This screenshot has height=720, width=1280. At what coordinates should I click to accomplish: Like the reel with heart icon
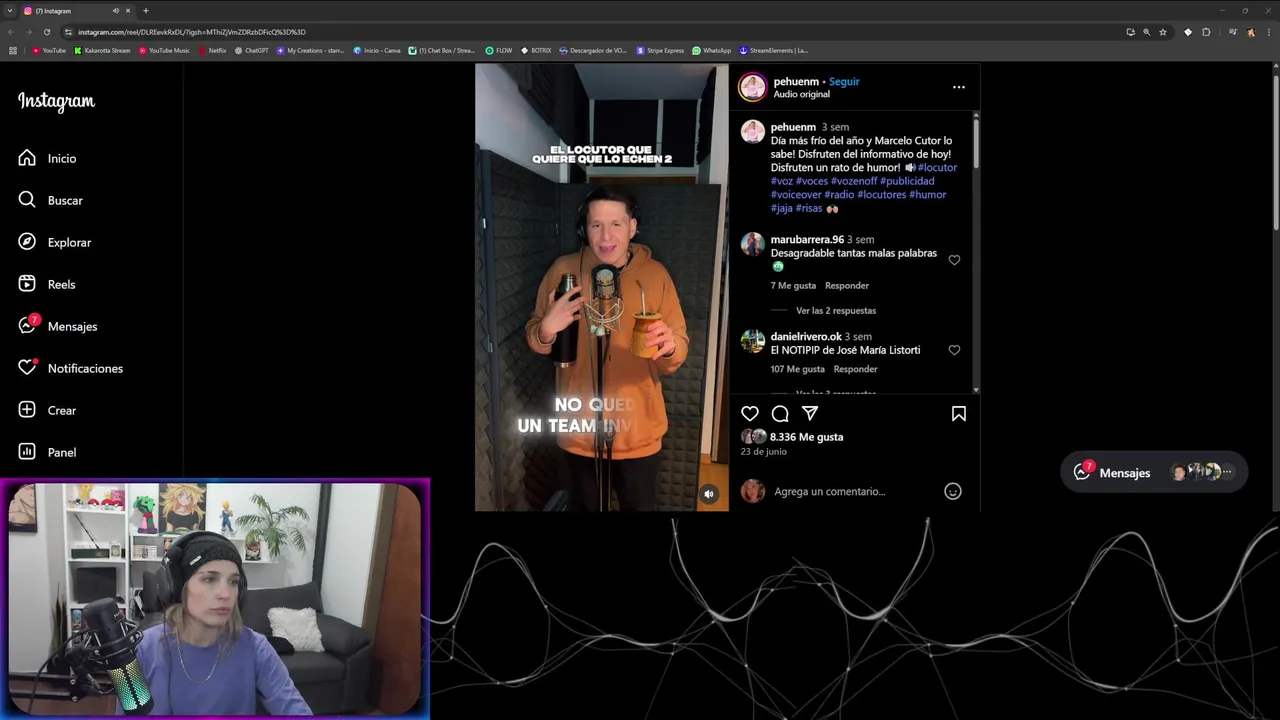coord(750,413)
